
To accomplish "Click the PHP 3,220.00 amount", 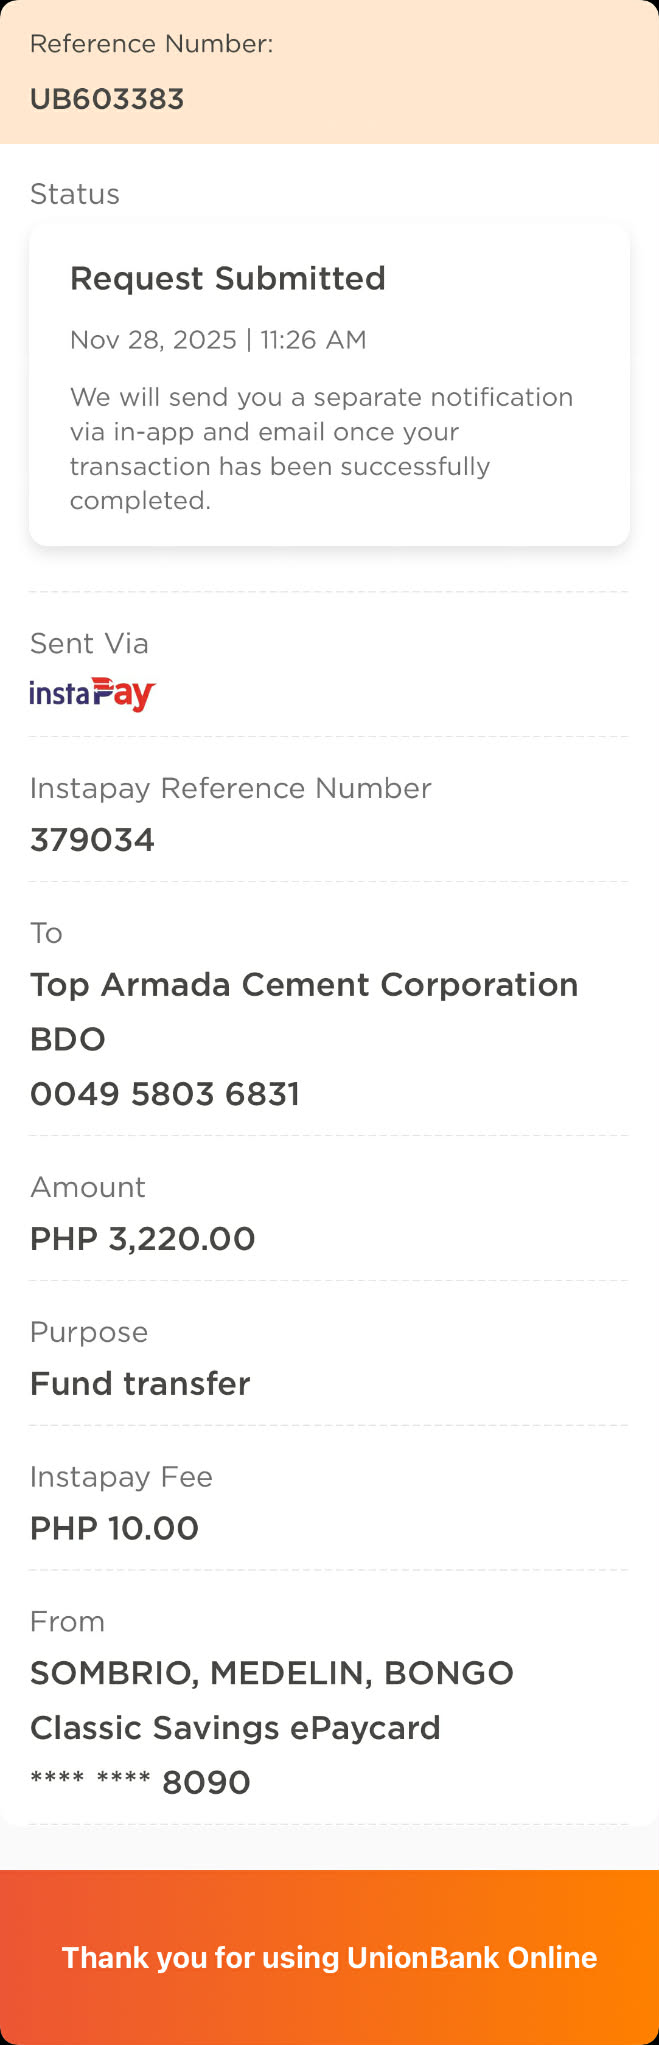I will point(142,1239).
